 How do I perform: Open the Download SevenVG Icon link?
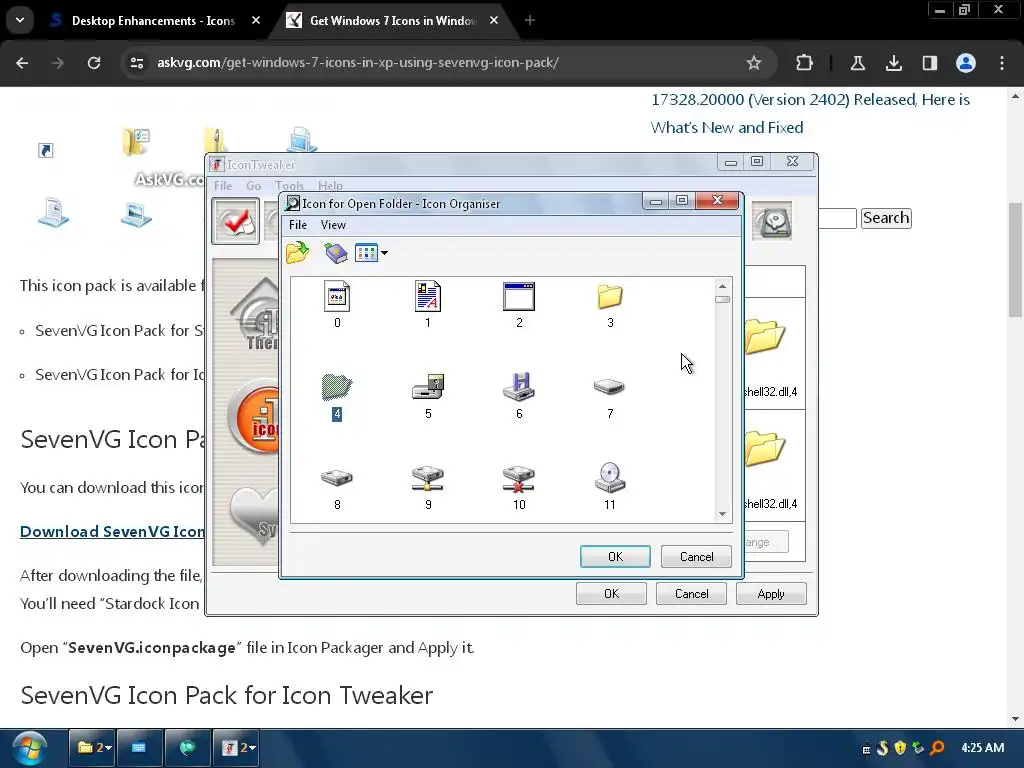point(112,532)
